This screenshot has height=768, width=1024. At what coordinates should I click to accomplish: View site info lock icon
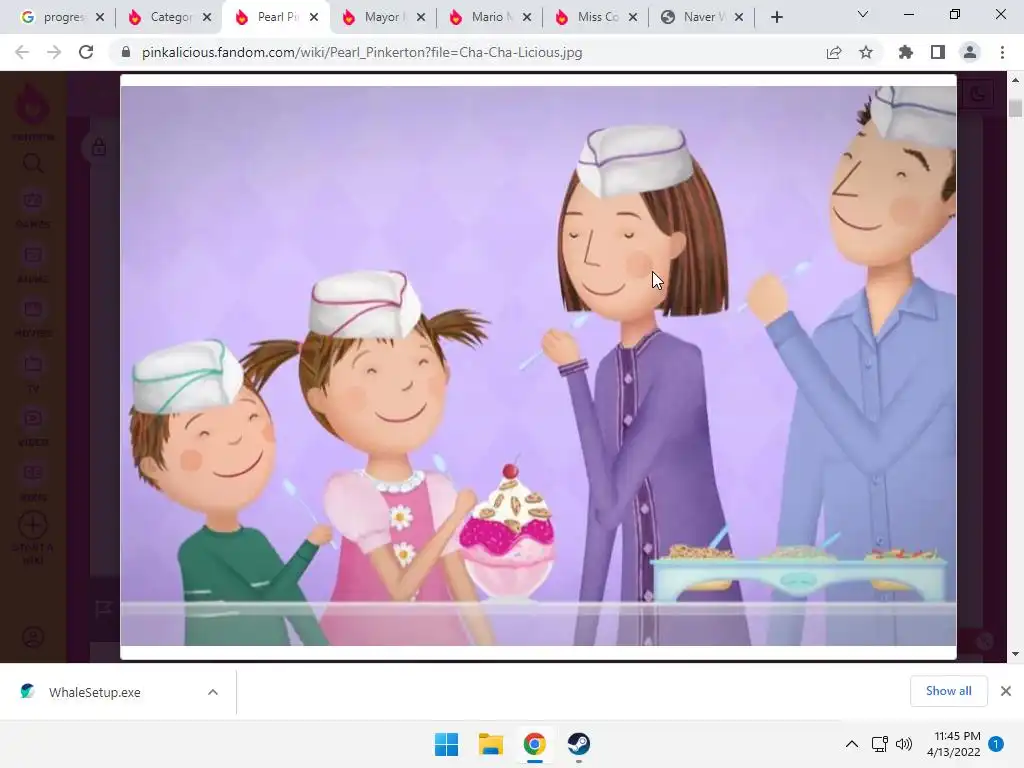[x=126, y=52]
